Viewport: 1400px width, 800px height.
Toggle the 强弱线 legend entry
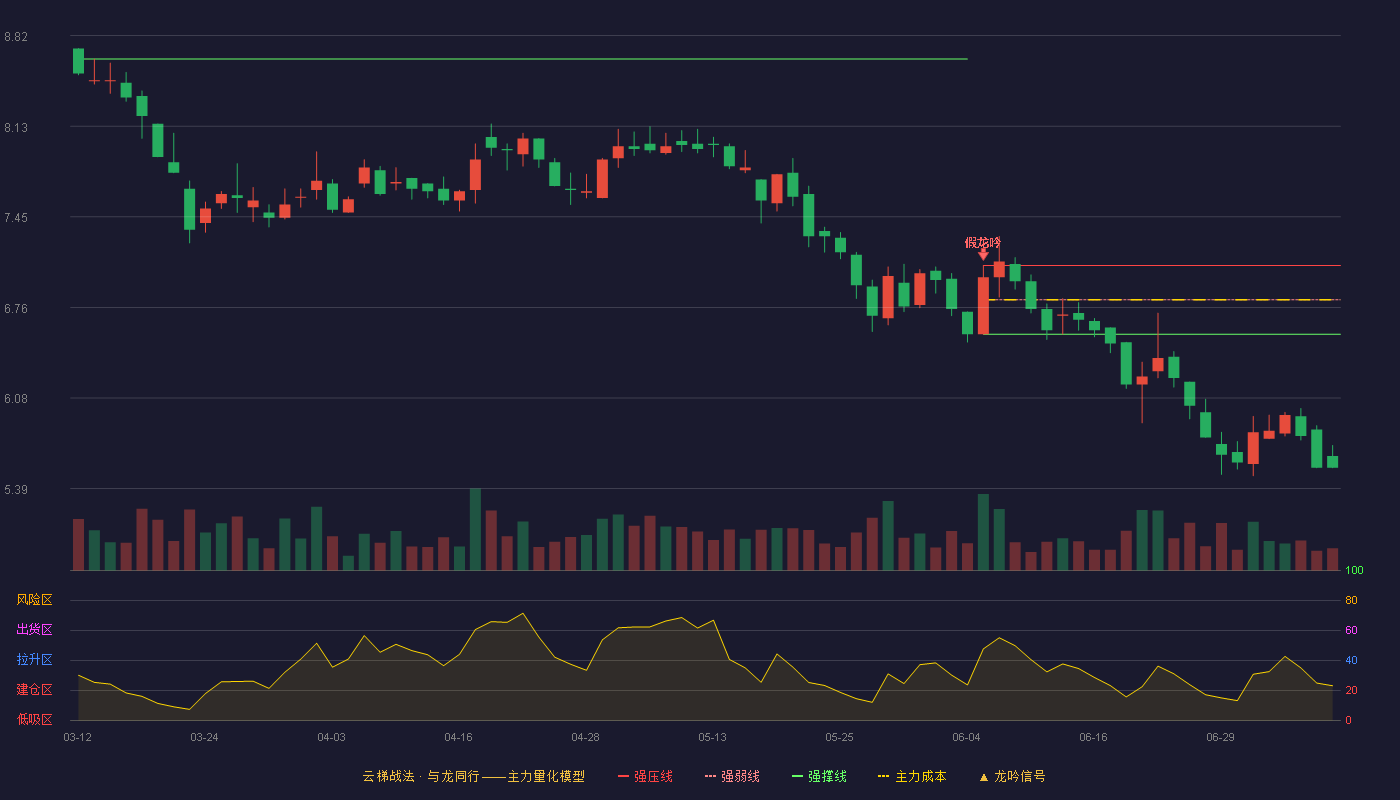[732, 776]
